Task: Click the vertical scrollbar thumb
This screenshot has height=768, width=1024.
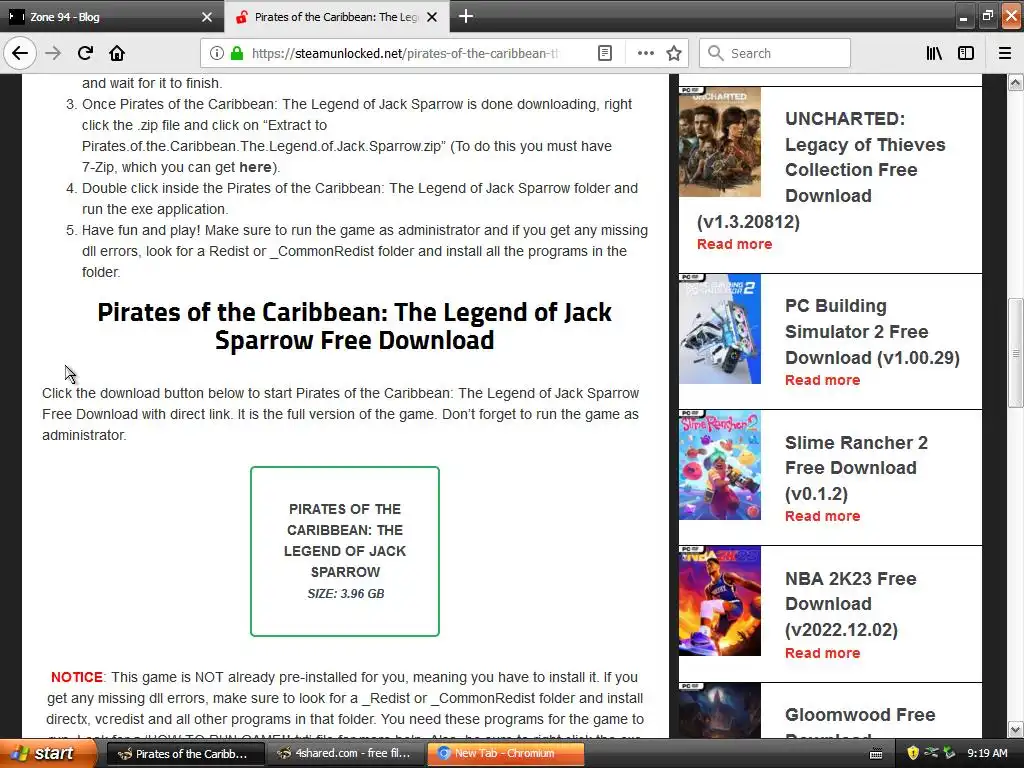Action: pos(1016,353)
